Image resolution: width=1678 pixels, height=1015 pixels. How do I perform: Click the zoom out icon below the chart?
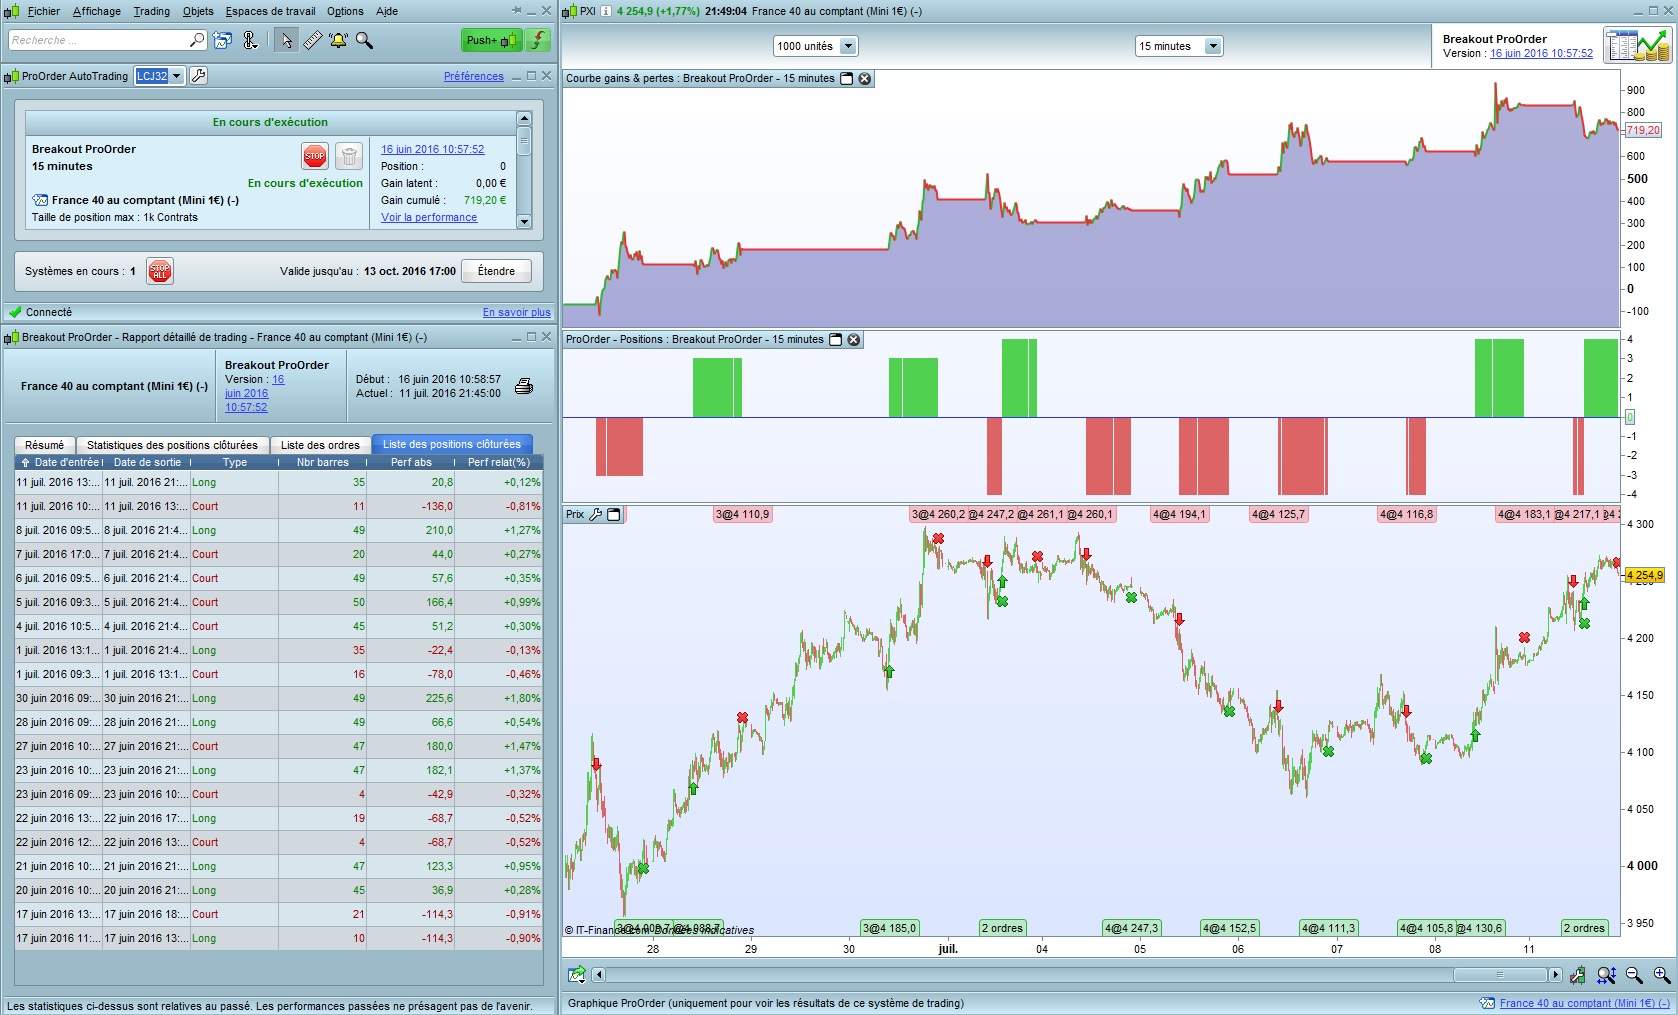(x=1634, y=975)
